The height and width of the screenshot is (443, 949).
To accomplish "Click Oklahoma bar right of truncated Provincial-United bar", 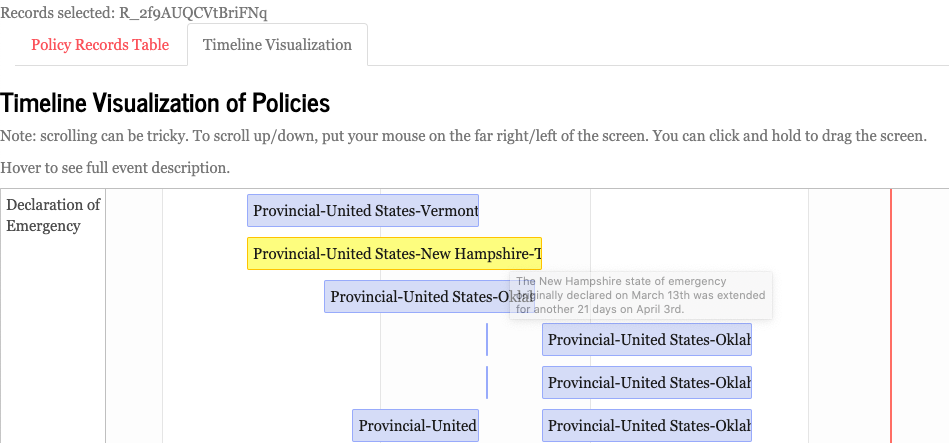I will point(647,425).
